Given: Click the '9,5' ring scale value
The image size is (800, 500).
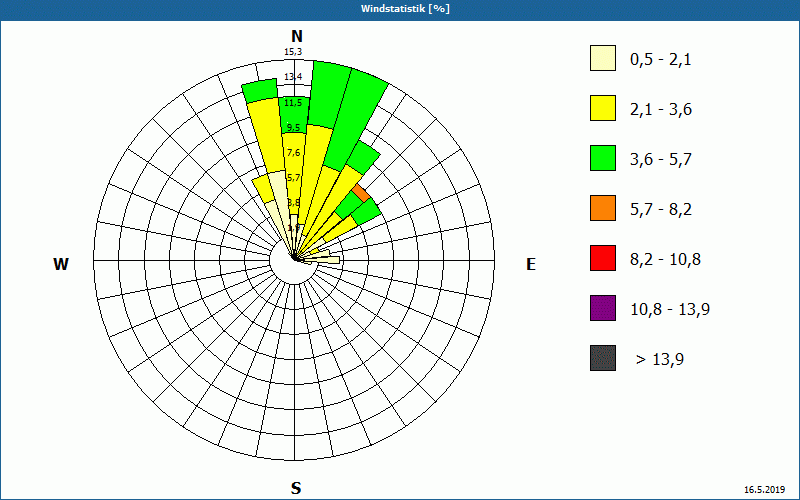Looking at the screenshot, I should [x=293, y=128].
